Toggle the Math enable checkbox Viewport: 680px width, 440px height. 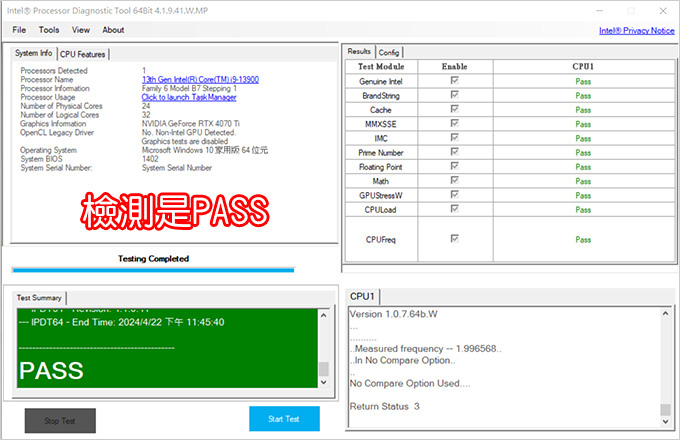[454, 180]
